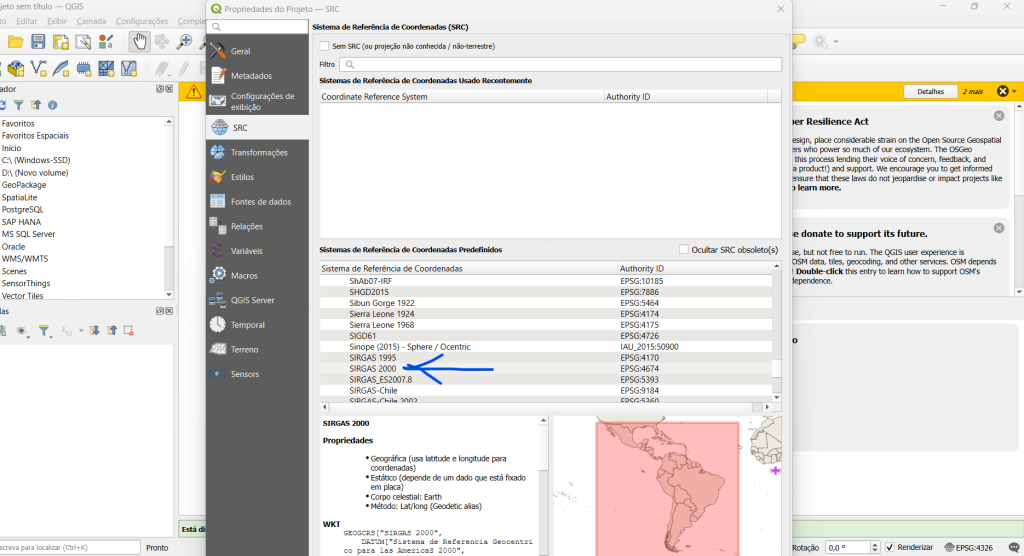Close the Cyber Resilience Act news card
Viewport: 1024px width, 556px height.
999,116
